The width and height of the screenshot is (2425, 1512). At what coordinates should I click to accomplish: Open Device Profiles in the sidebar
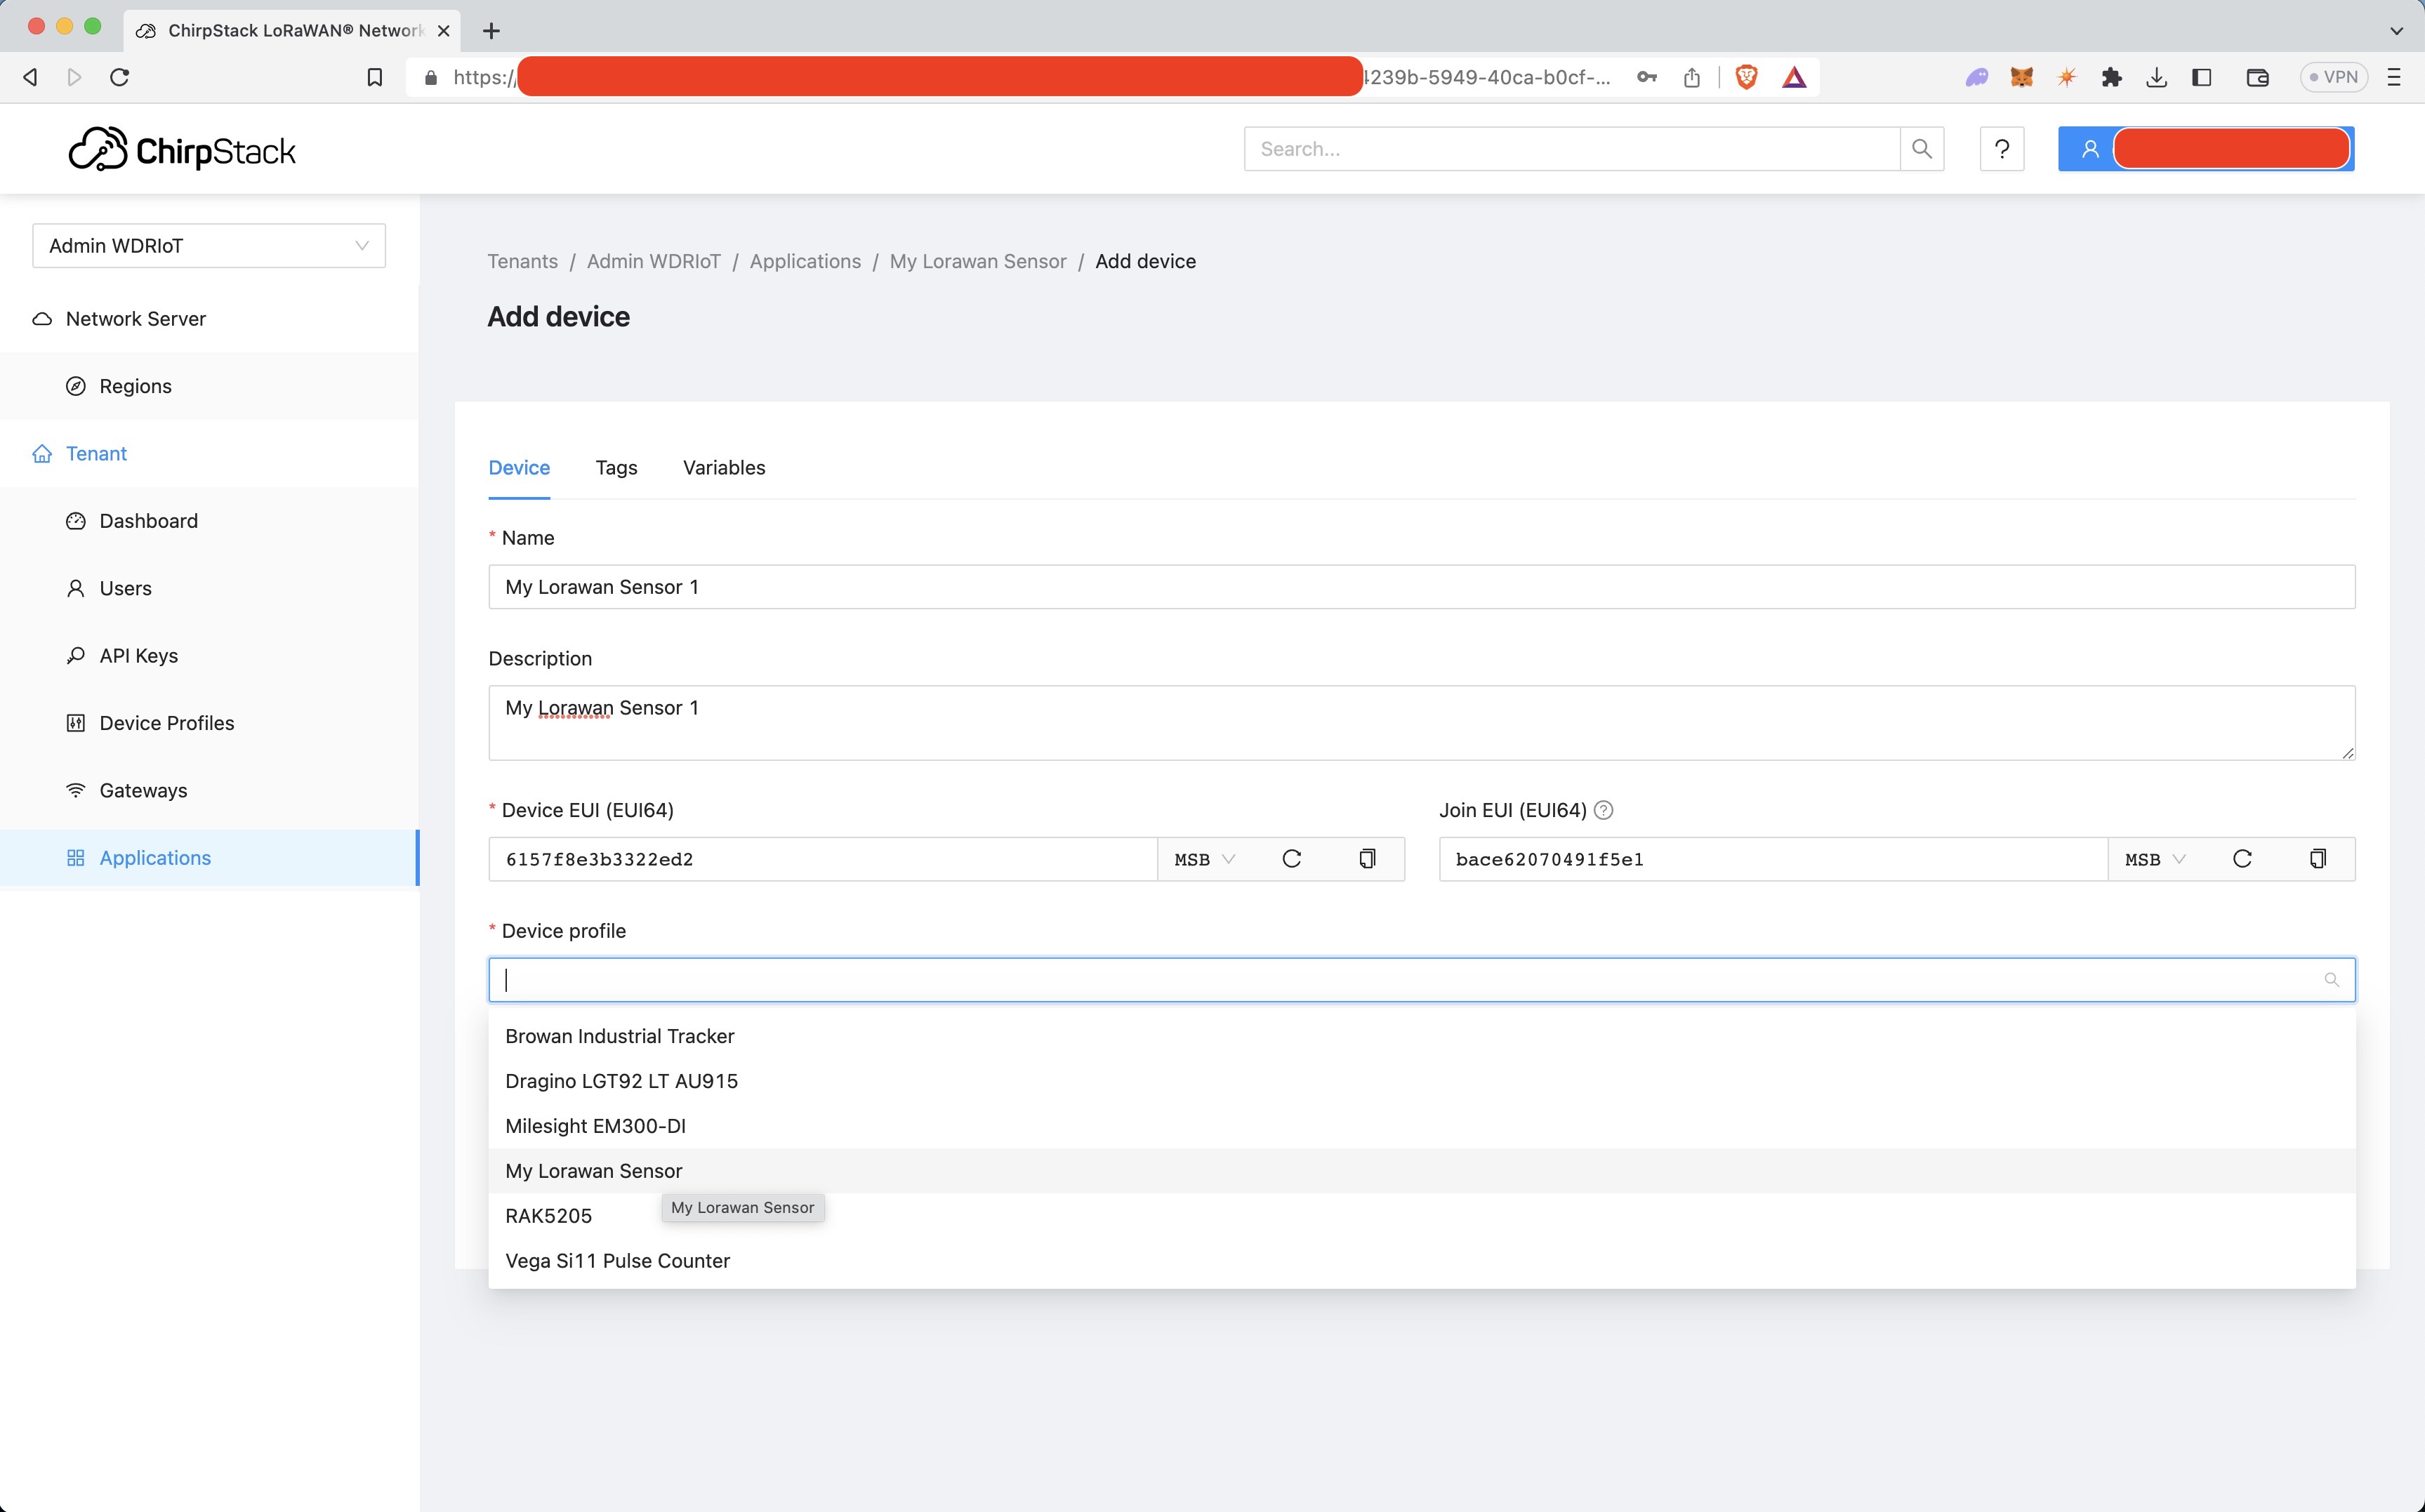(x=166, y=723)
